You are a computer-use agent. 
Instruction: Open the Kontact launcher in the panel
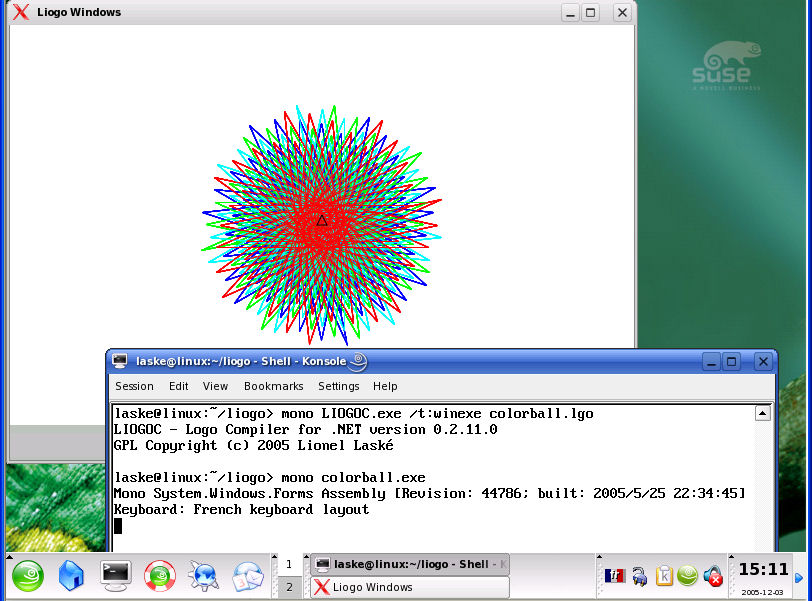(x=247, y=575)
